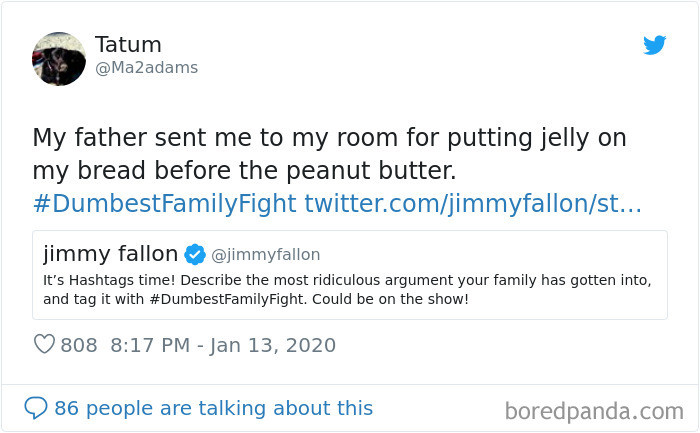
Task: Follow the #DumbestFamilyFight hashtag link
Action: point(164,204)
